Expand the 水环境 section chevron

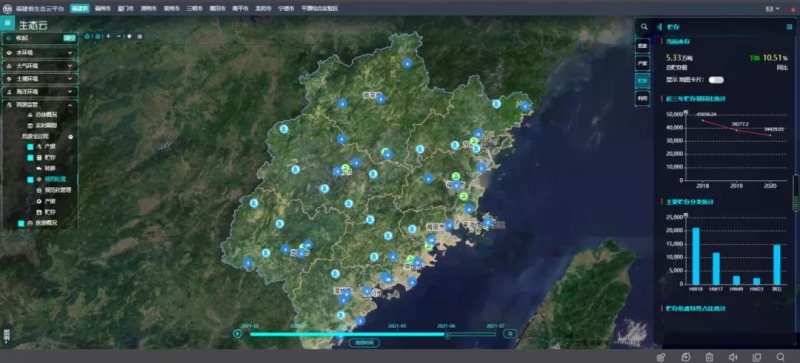click(x=69, y=53)
